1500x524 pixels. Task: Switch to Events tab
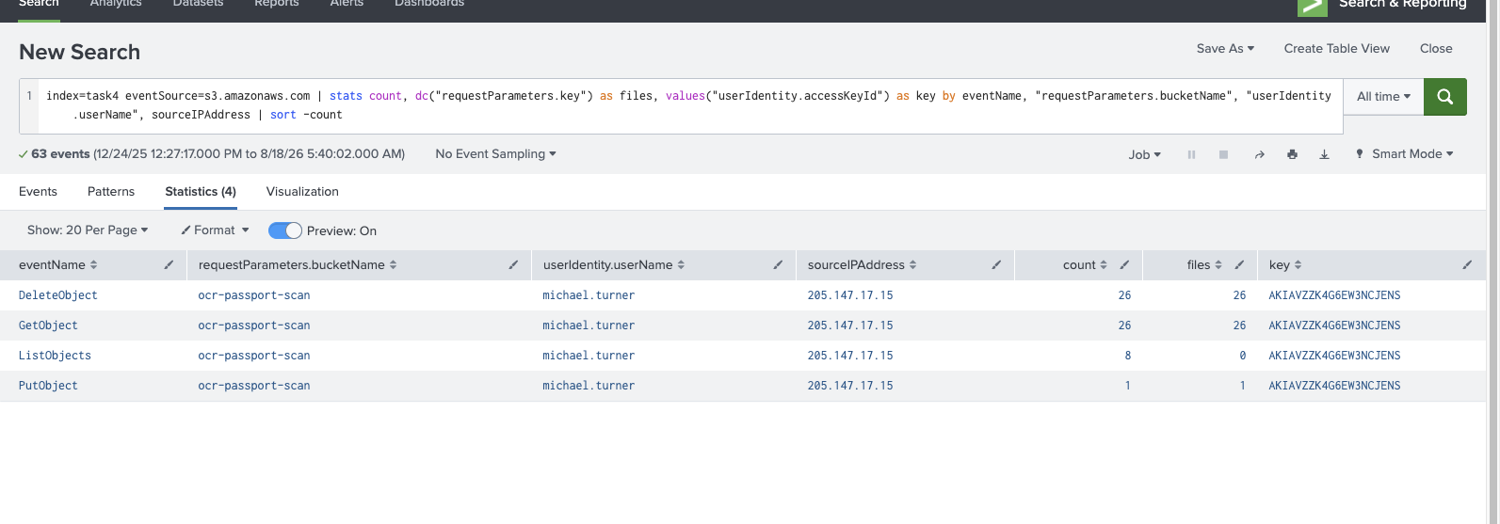pyautogui.click(x=38, y=191)
